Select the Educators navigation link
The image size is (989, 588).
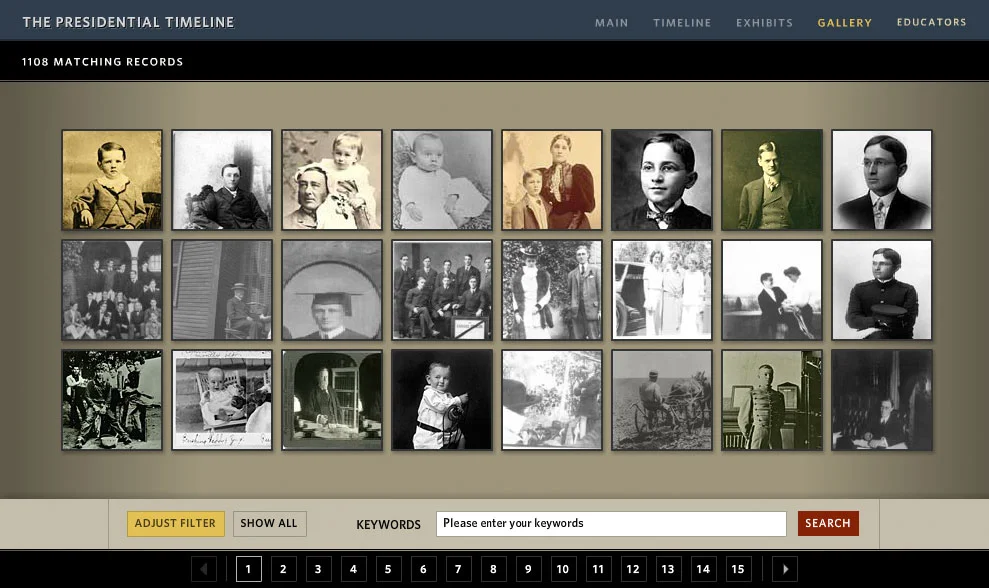tap(931, 22)
